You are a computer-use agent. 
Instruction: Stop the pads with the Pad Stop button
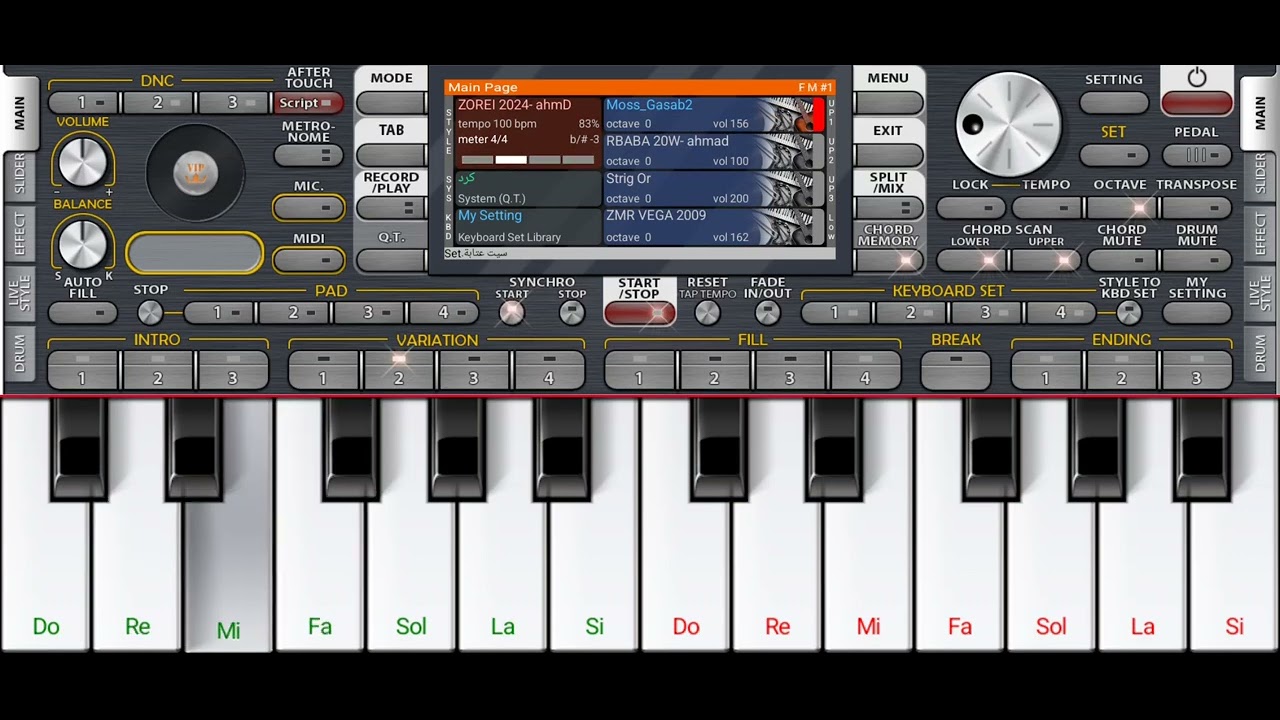(x=150, y=312)
